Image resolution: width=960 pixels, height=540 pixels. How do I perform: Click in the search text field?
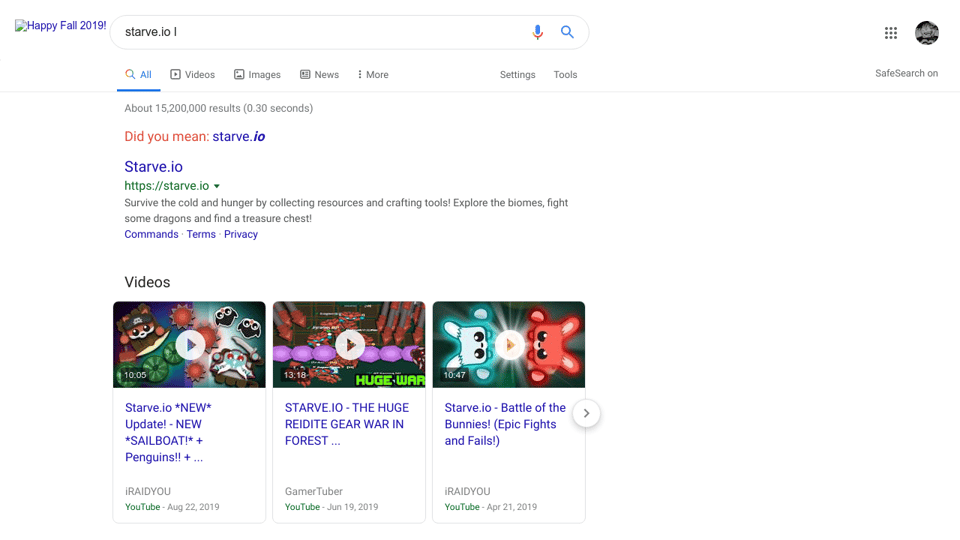321,32
